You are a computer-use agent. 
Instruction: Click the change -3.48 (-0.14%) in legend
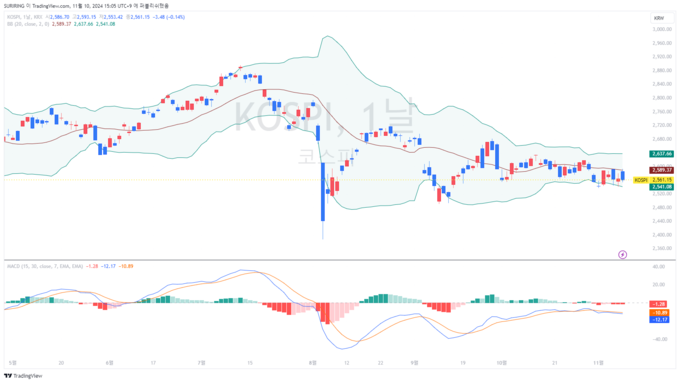(x=169, y=17)
